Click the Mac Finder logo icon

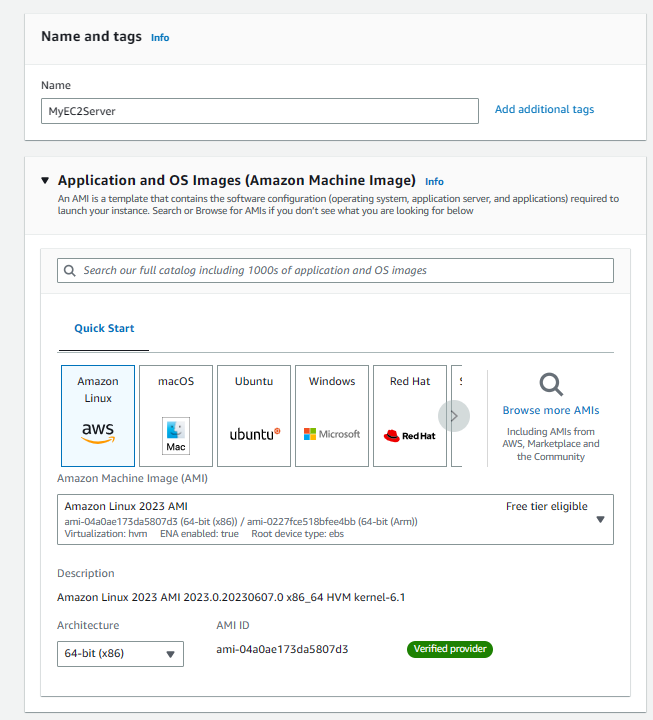(176, 436)
